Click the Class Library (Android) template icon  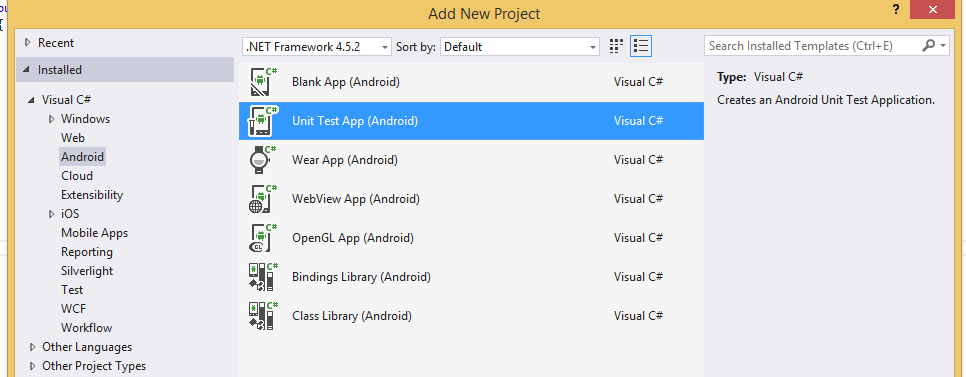tap(264, 316)
